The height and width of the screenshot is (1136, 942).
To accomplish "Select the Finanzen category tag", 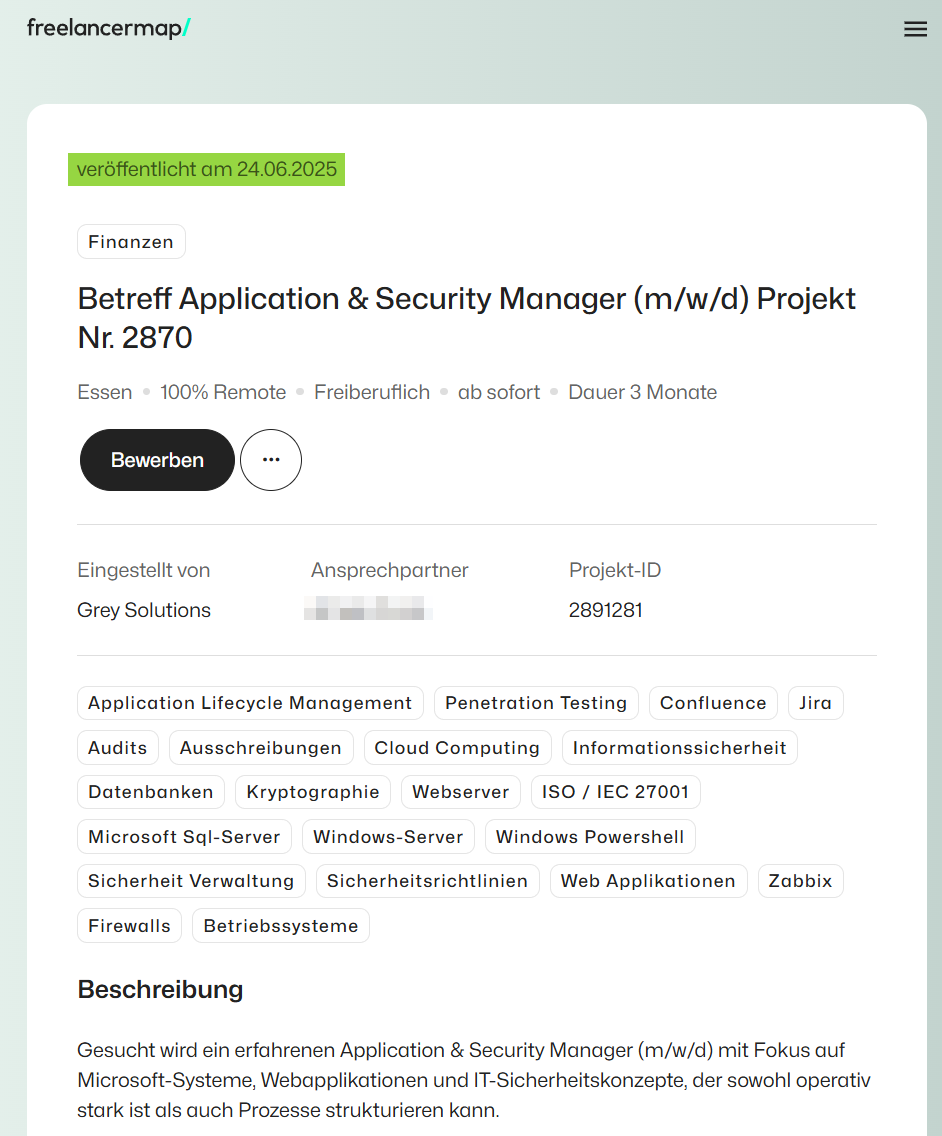I will [131, 242].
